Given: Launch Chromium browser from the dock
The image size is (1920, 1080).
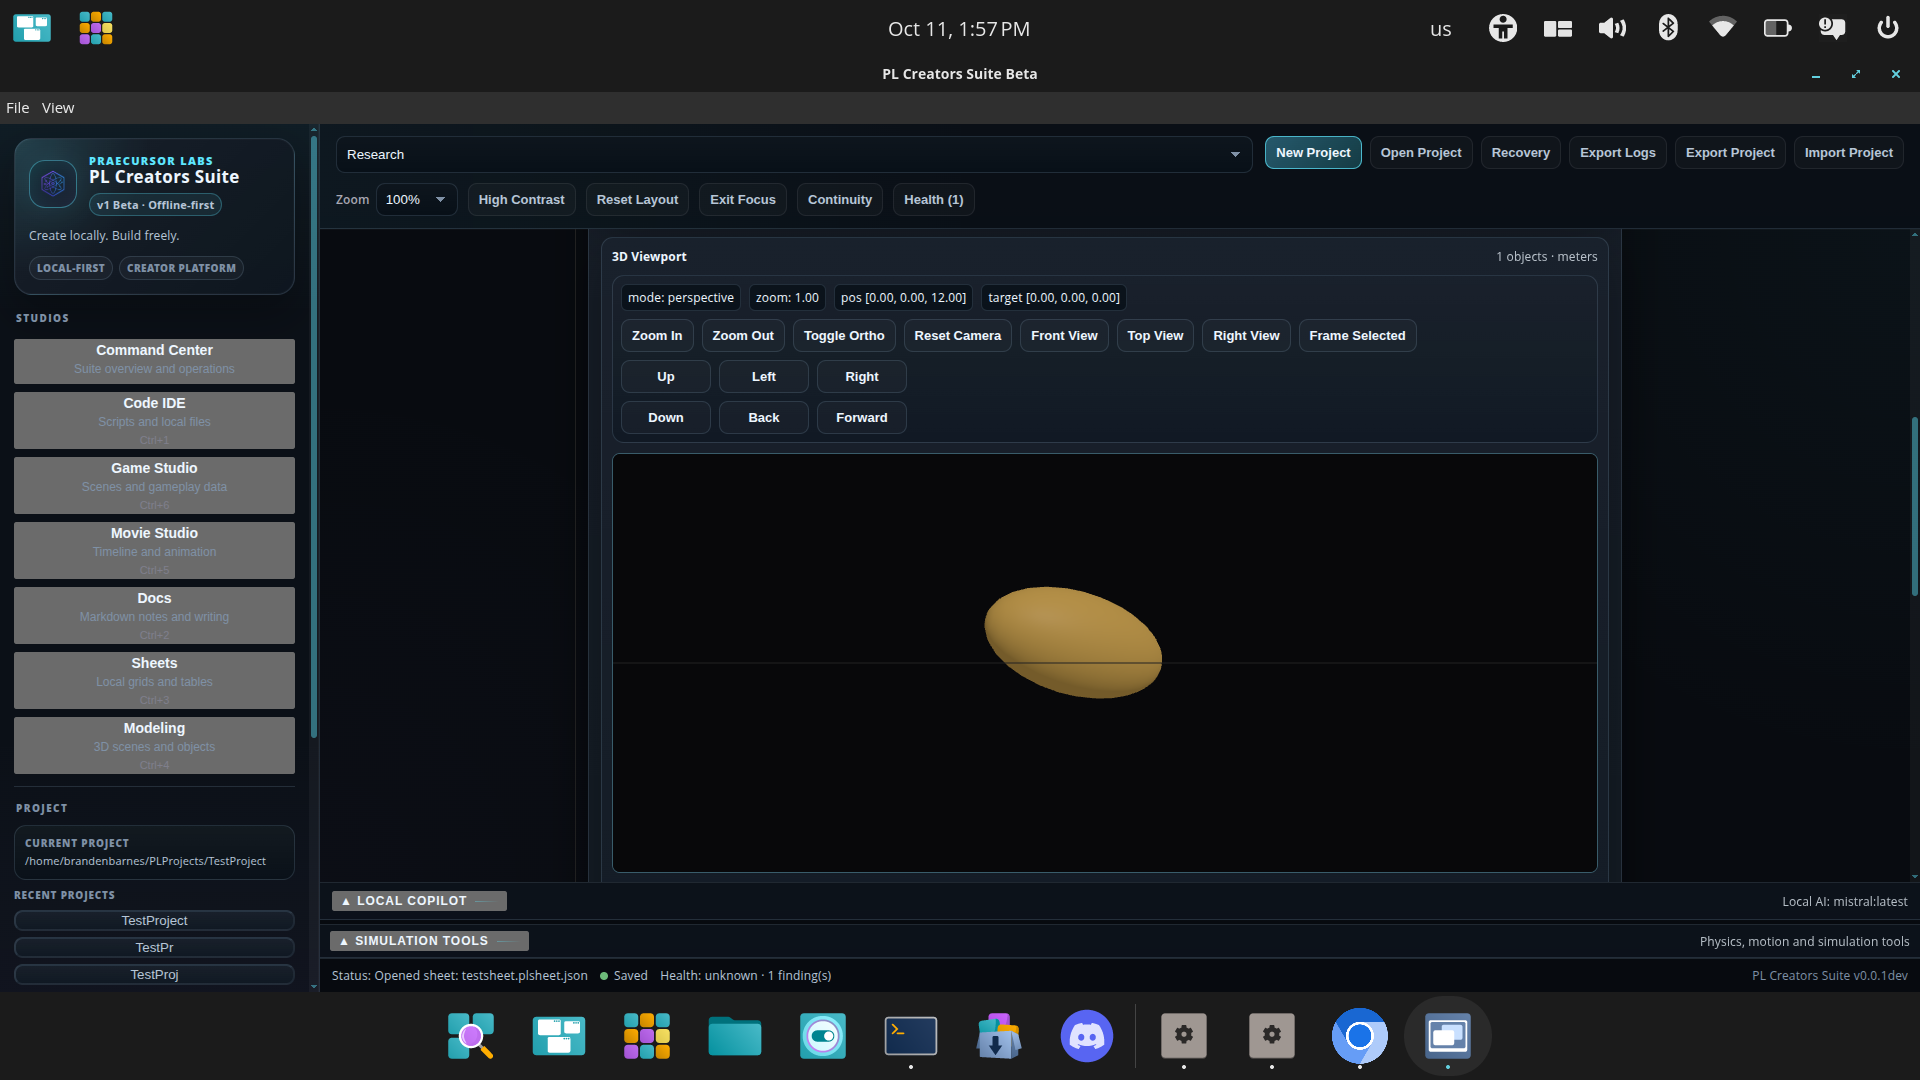Looking at the screenshot, I should coord(1359,1036).
